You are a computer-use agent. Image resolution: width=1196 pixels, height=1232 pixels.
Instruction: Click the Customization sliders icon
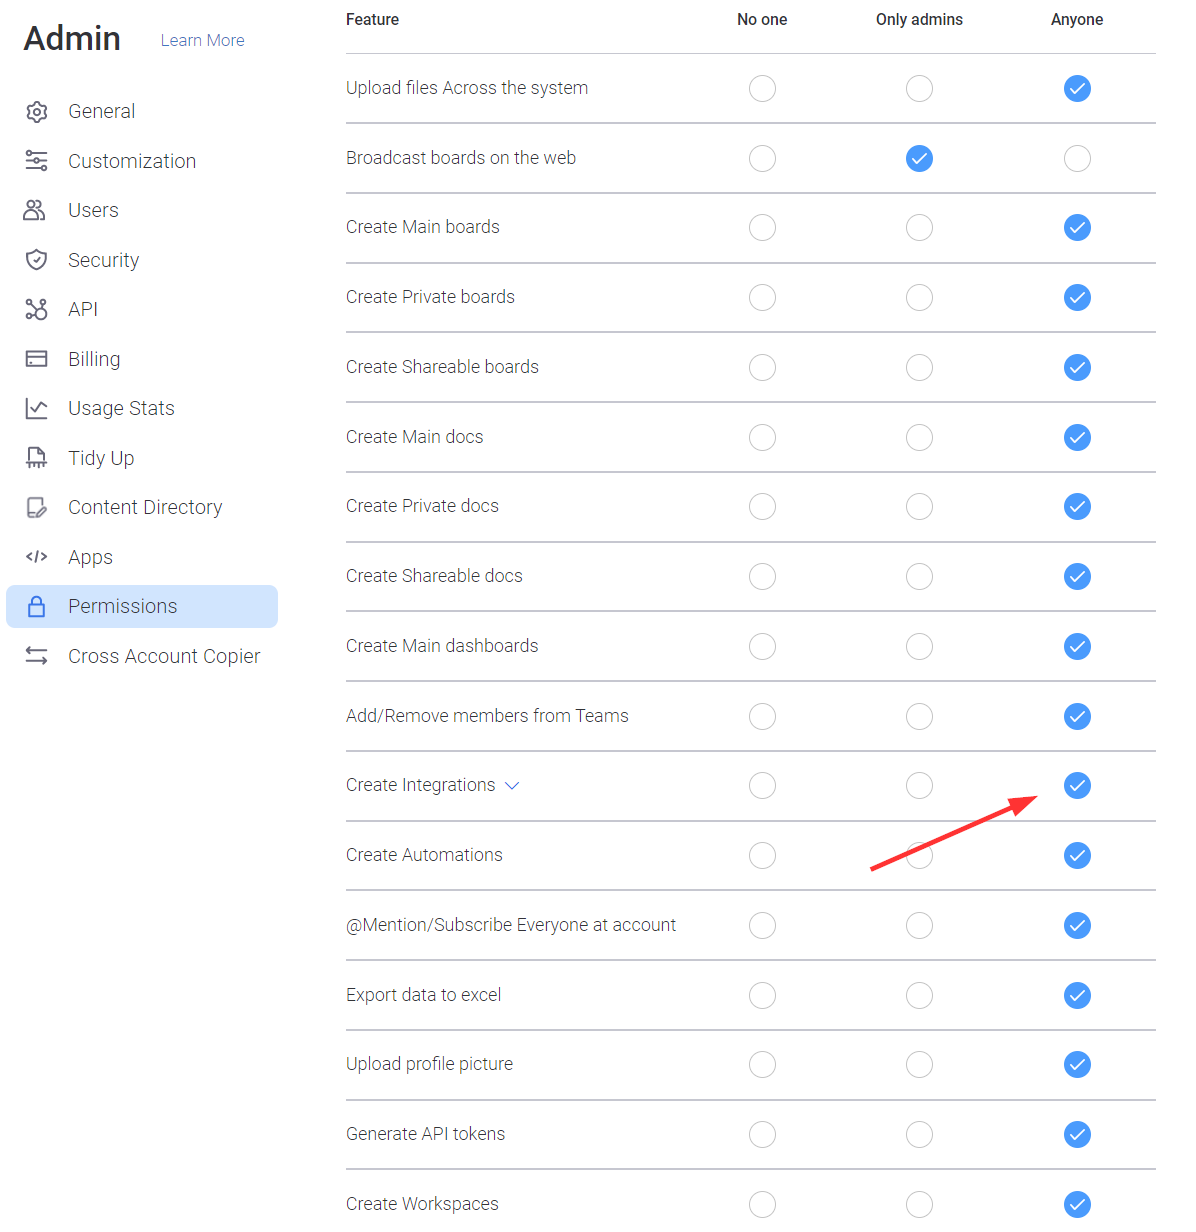pos(37,161)
